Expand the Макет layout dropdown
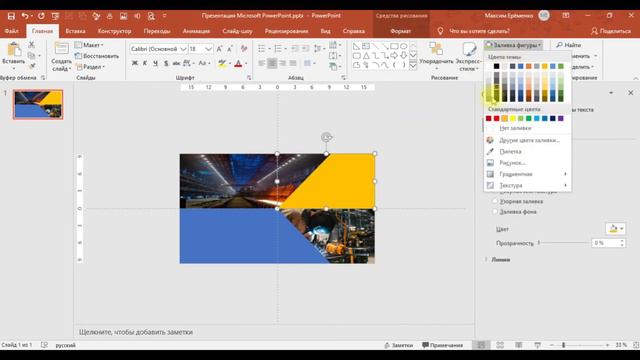The height and width of the screenshot is (360, 640). click(90, 45)
